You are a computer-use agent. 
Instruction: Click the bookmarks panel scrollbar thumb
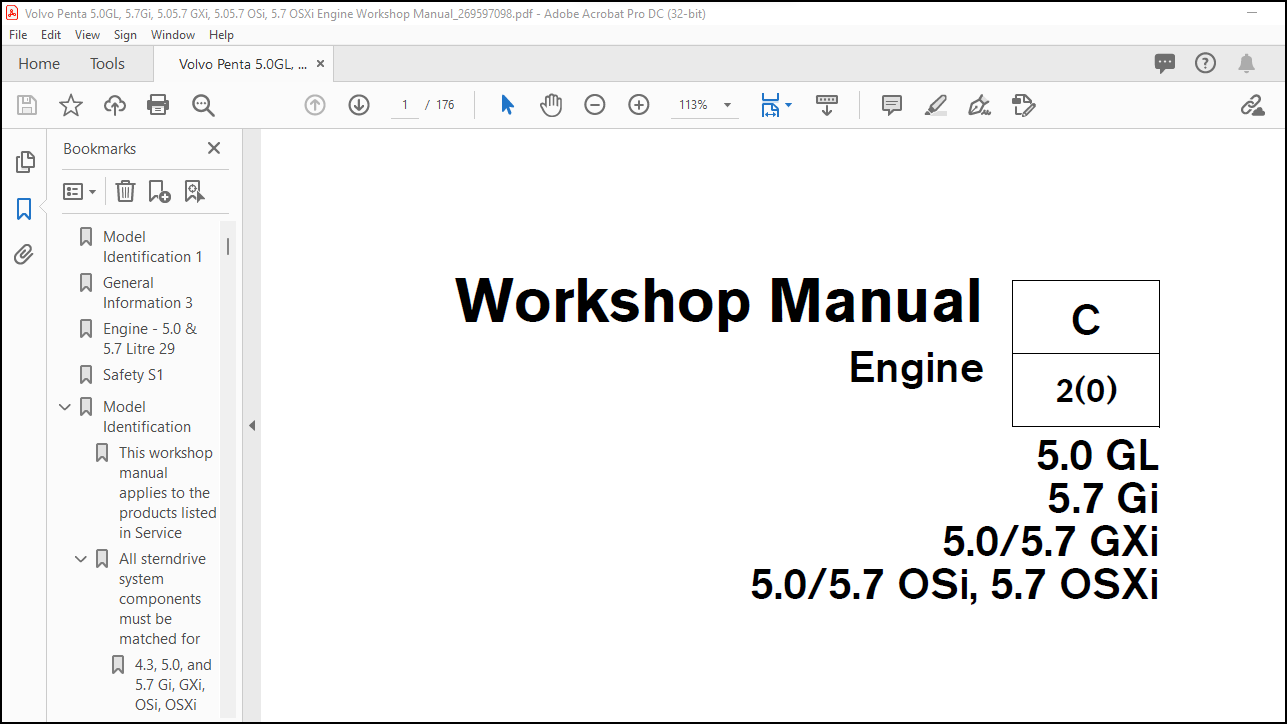point(228,245)
